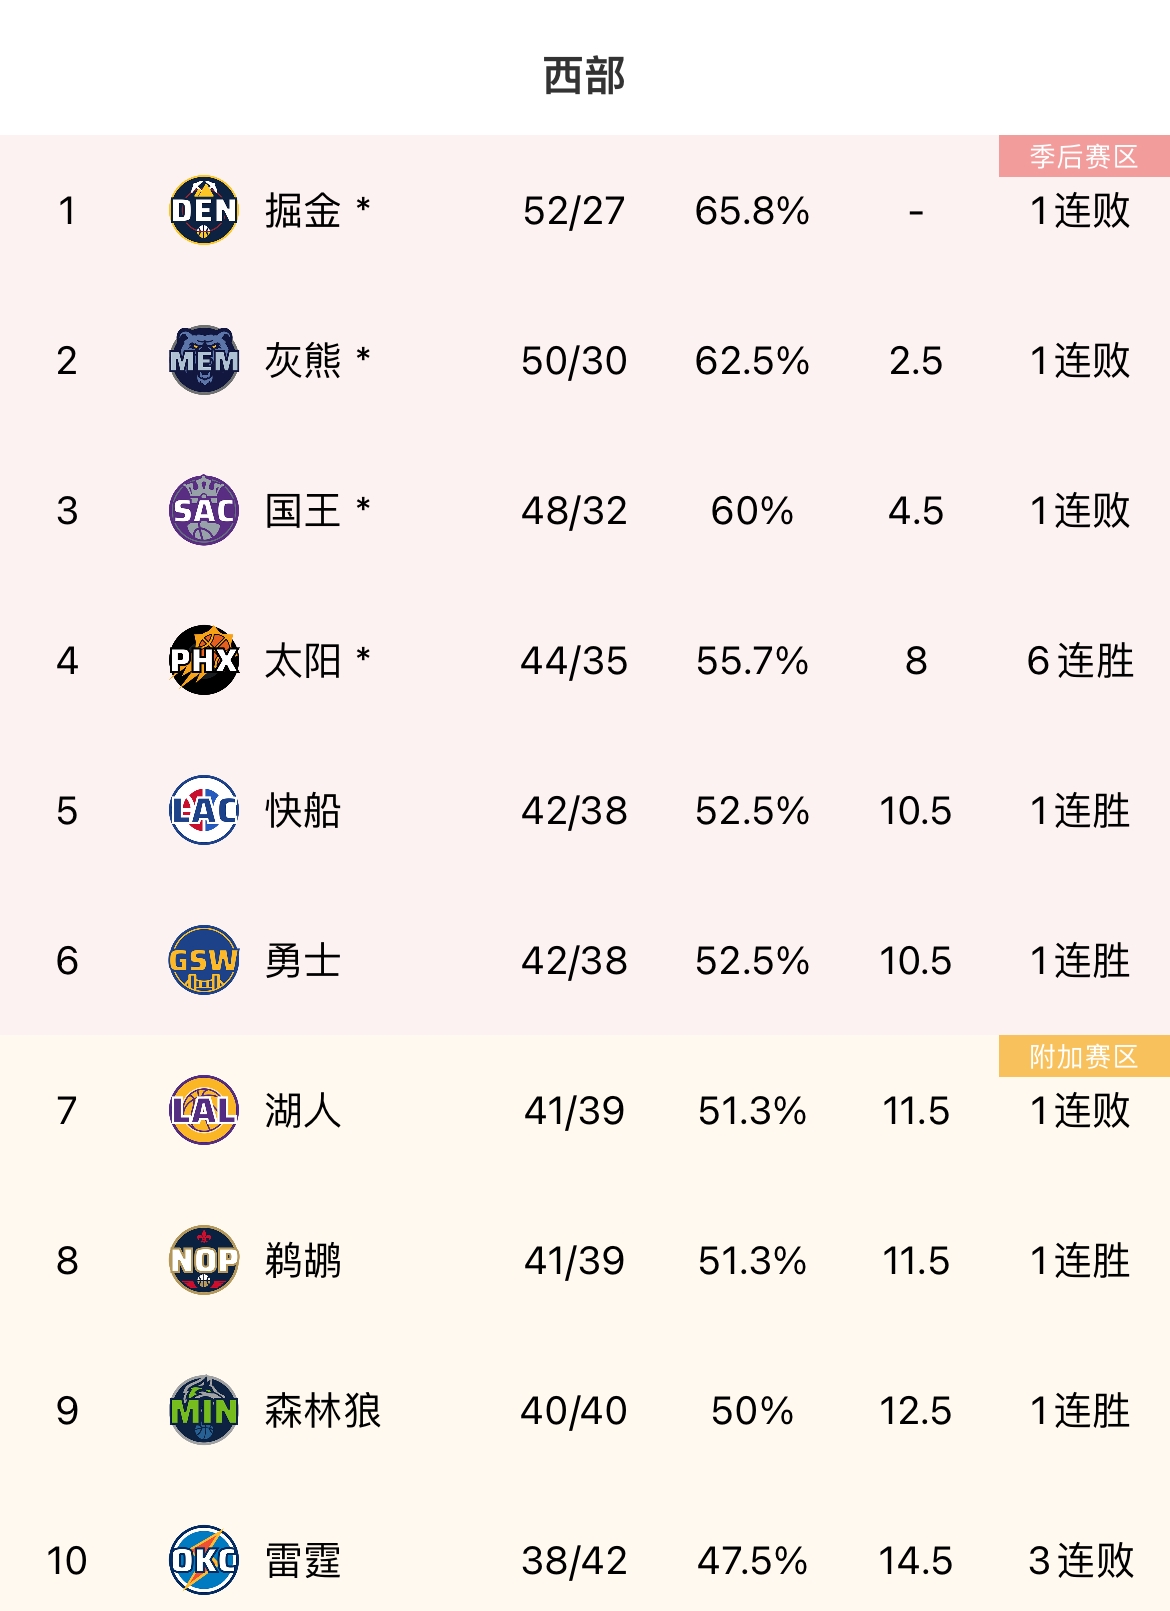Open team page for 掘金
Image resolution: width=1170 pixels, height=1611 pixels.
(x=303, y=211)
